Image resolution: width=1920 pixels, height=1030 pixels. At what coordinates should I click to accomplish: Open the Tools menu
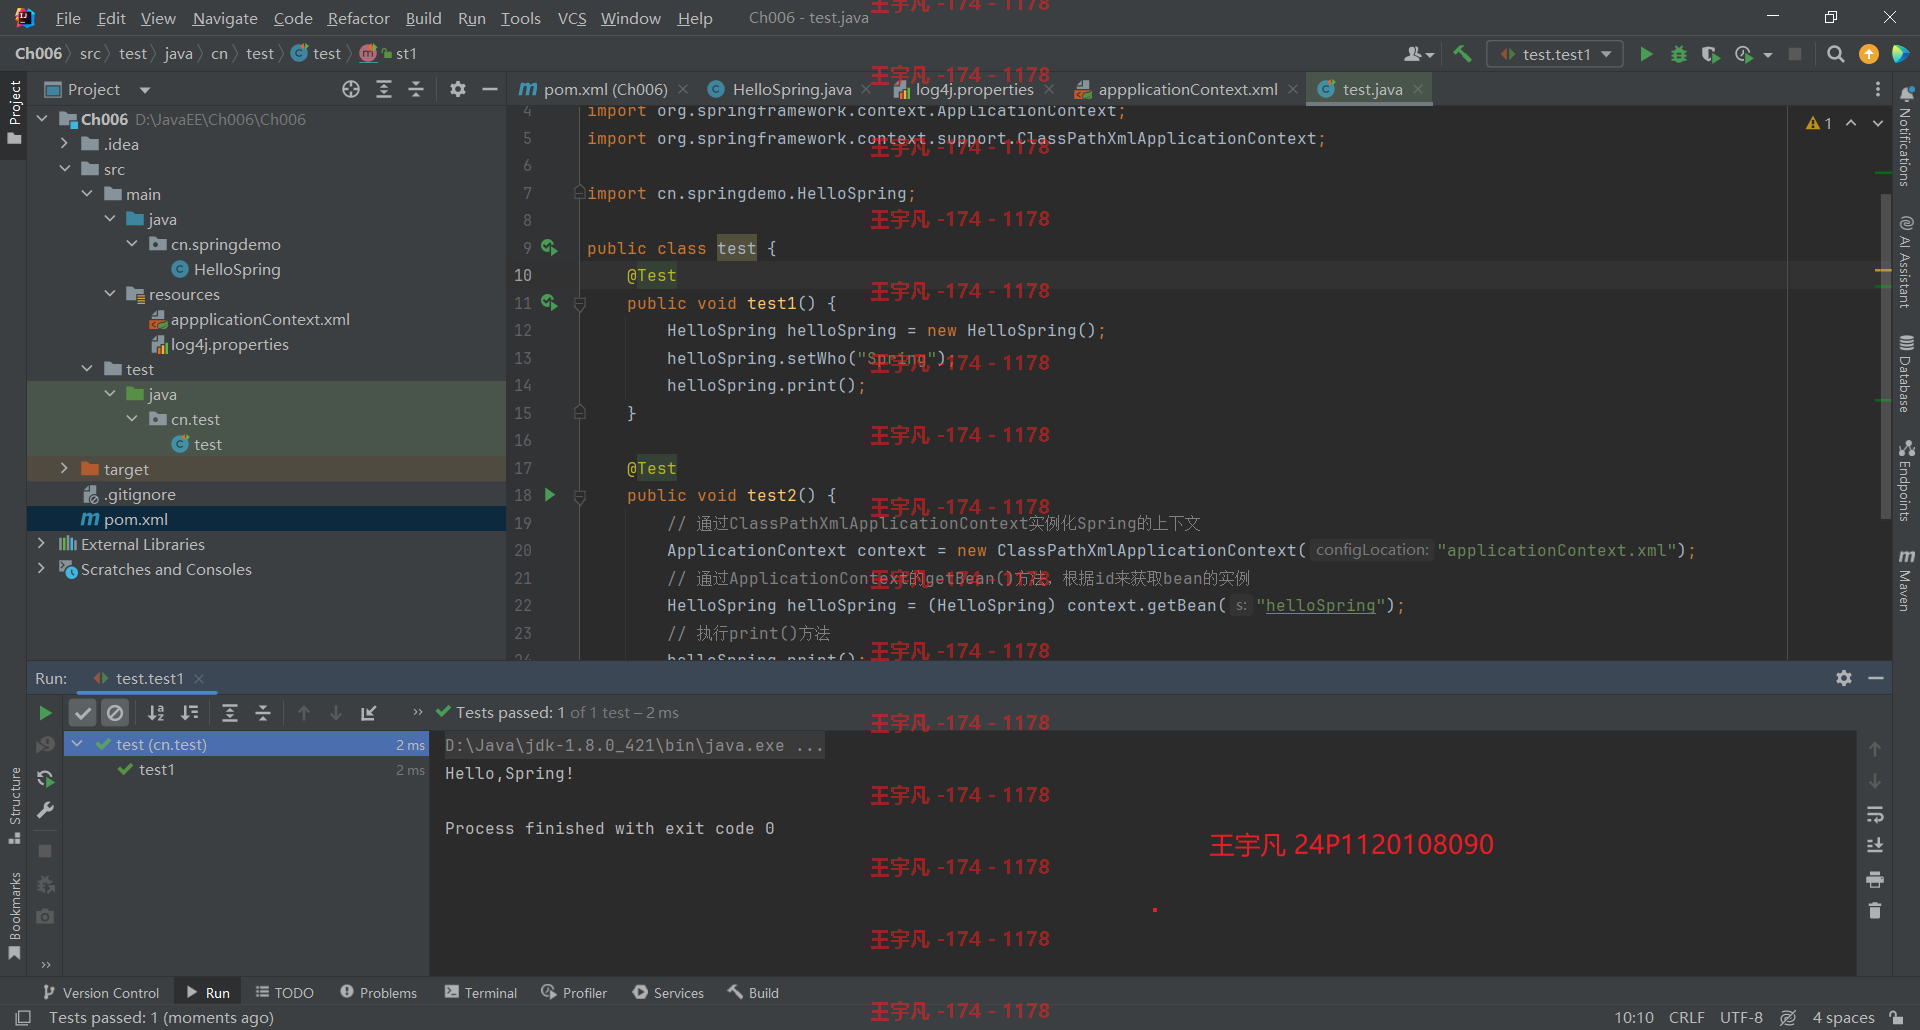pyautogui.click(x=520, y=18)
